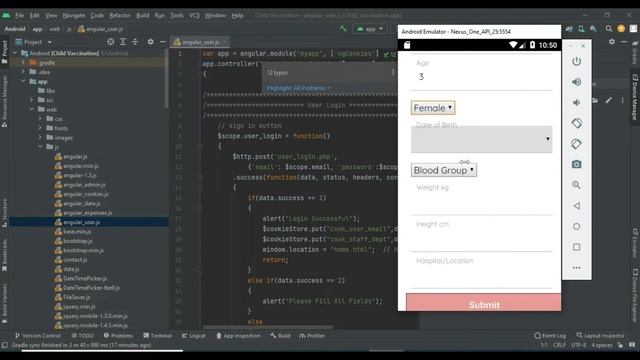Click the Project panel vertical scrollbar

pyautogui.click(x=167, y=78)
